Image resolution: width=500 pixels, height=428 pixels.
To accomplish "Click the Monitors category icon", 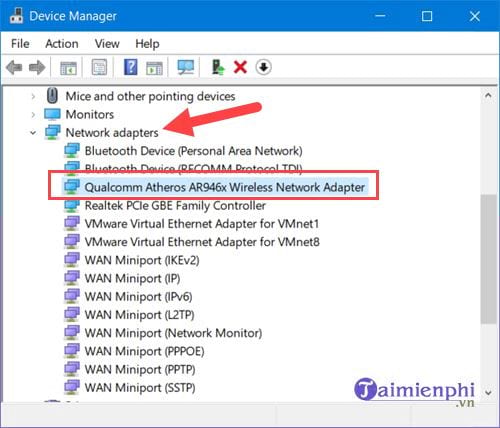I will coord(53,114).
